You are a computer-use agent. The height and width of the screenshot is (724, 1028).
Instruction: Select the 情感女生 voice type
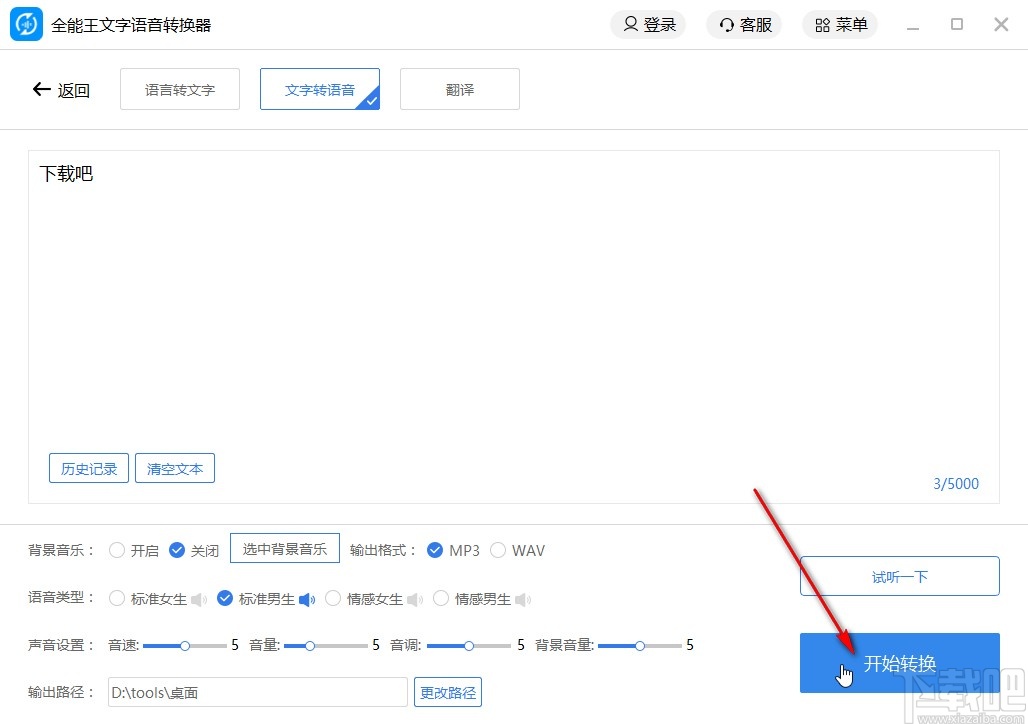tap(333, 598)
